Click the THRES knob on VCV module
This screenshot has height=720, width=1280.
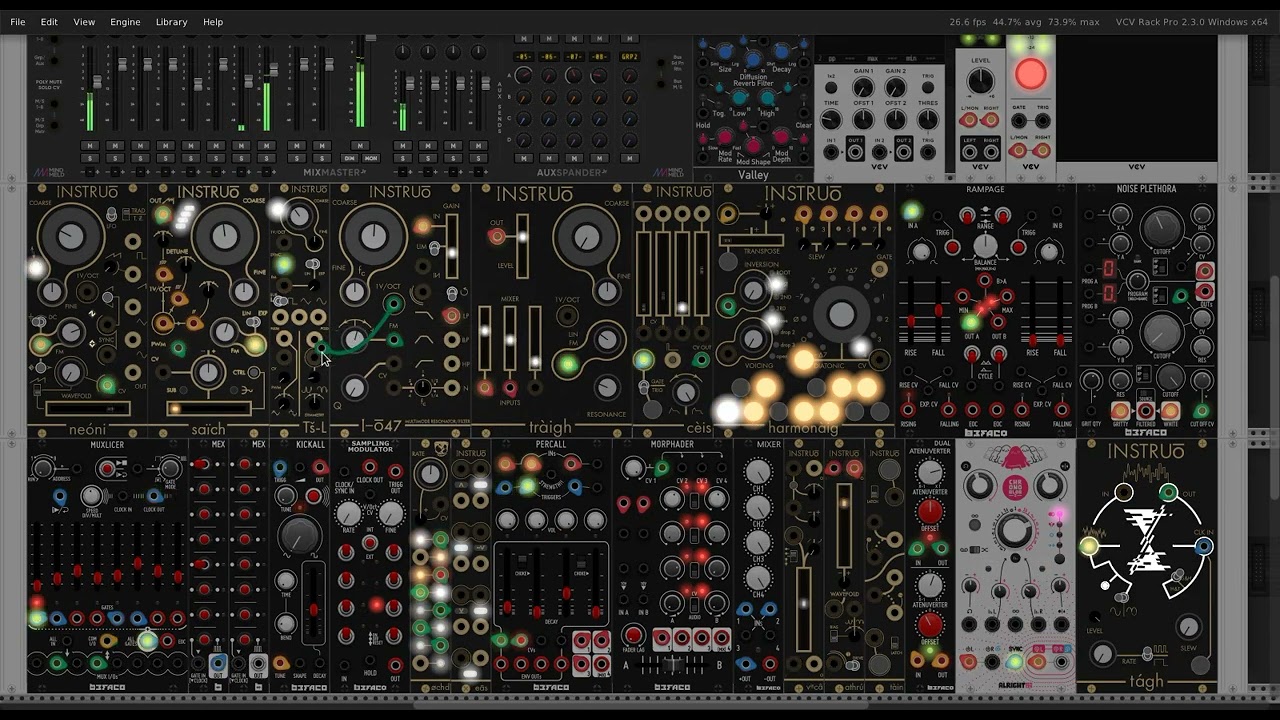coord(929,119)
